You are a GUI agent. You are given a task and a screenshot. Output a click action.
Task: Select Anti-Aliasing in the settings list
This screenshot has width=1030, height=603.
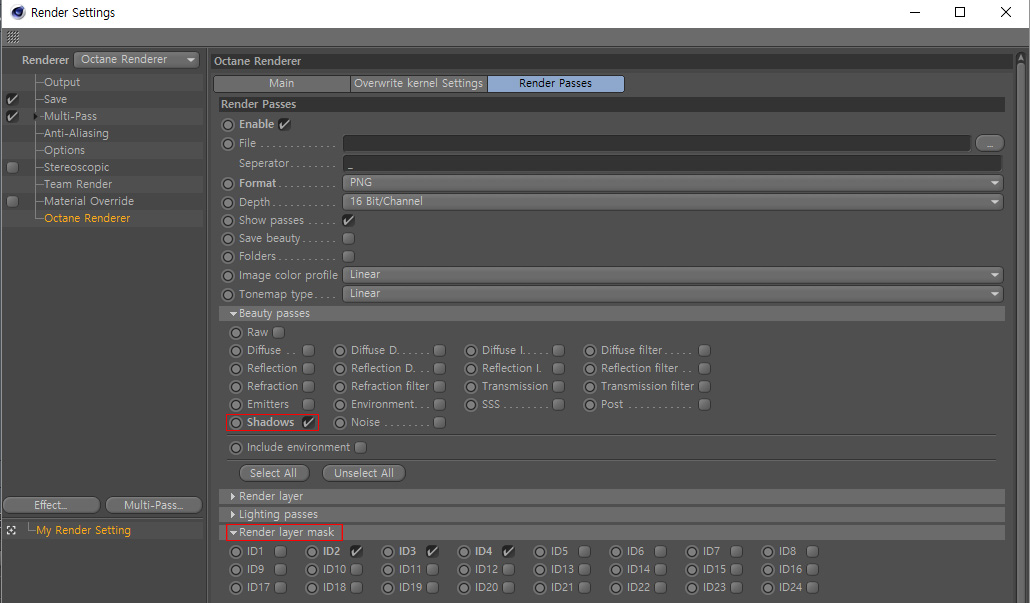coord(76,133)
